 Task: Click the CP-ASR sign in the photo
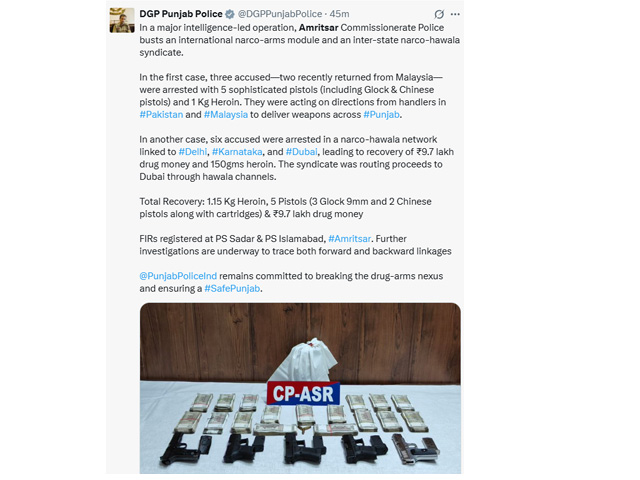click(303, 393)
